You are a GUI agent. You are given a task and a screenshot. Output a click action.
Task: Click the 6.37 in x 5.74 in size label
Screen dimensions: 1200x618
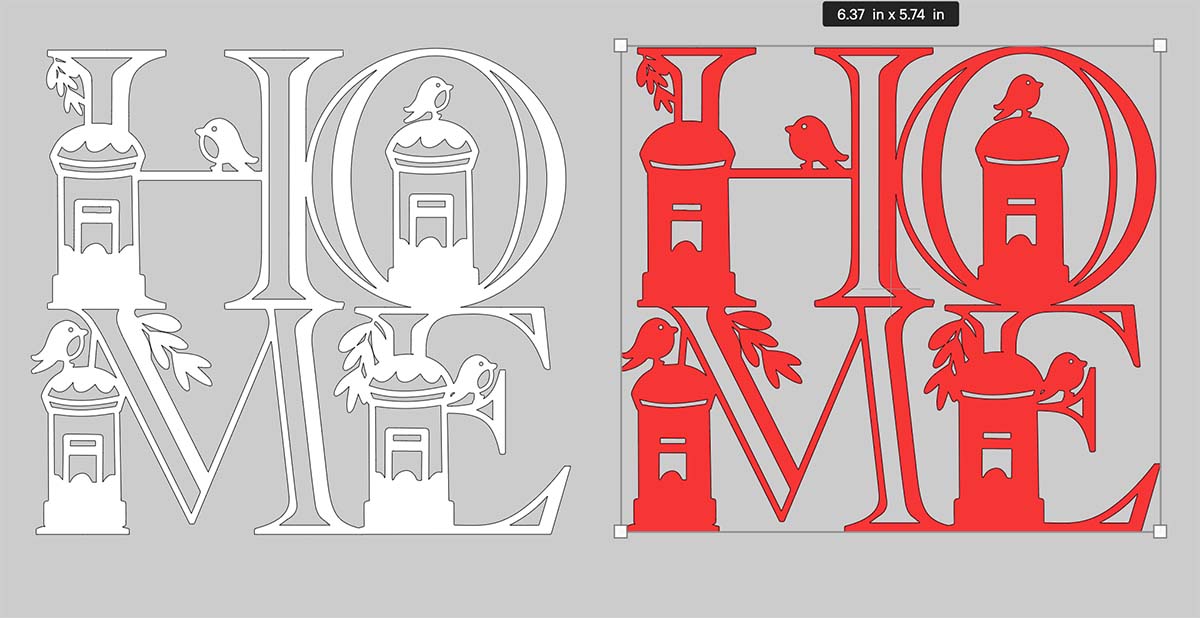tap(890, 13)
